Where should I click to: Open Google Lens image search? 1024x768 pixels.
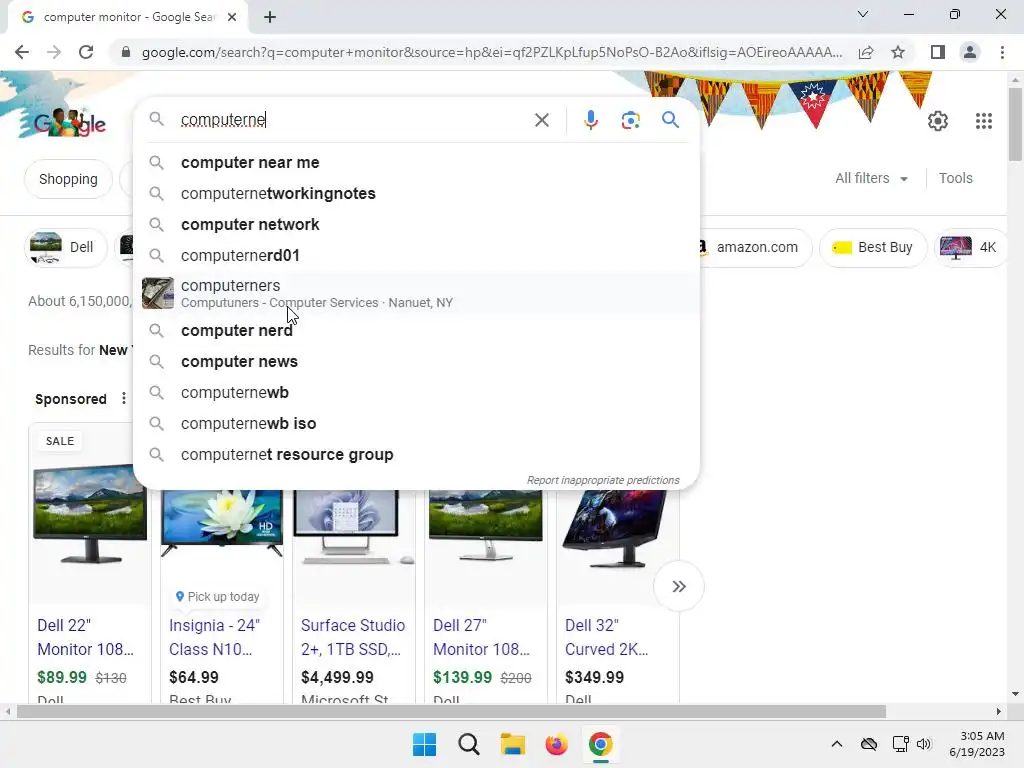[x=630, y=120]
